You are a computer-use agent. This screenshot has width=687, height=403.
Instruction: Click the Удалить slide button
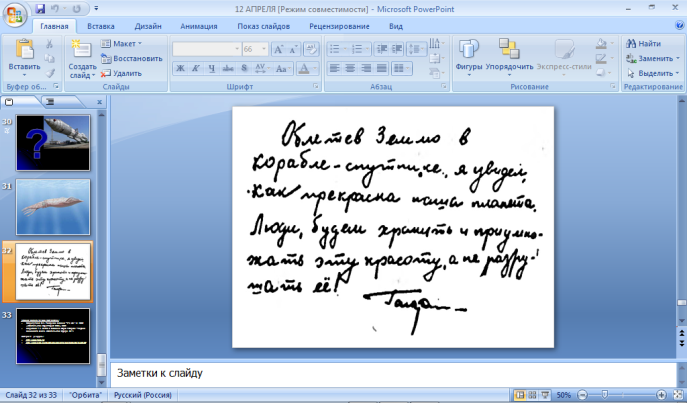[x=121, y=73]
